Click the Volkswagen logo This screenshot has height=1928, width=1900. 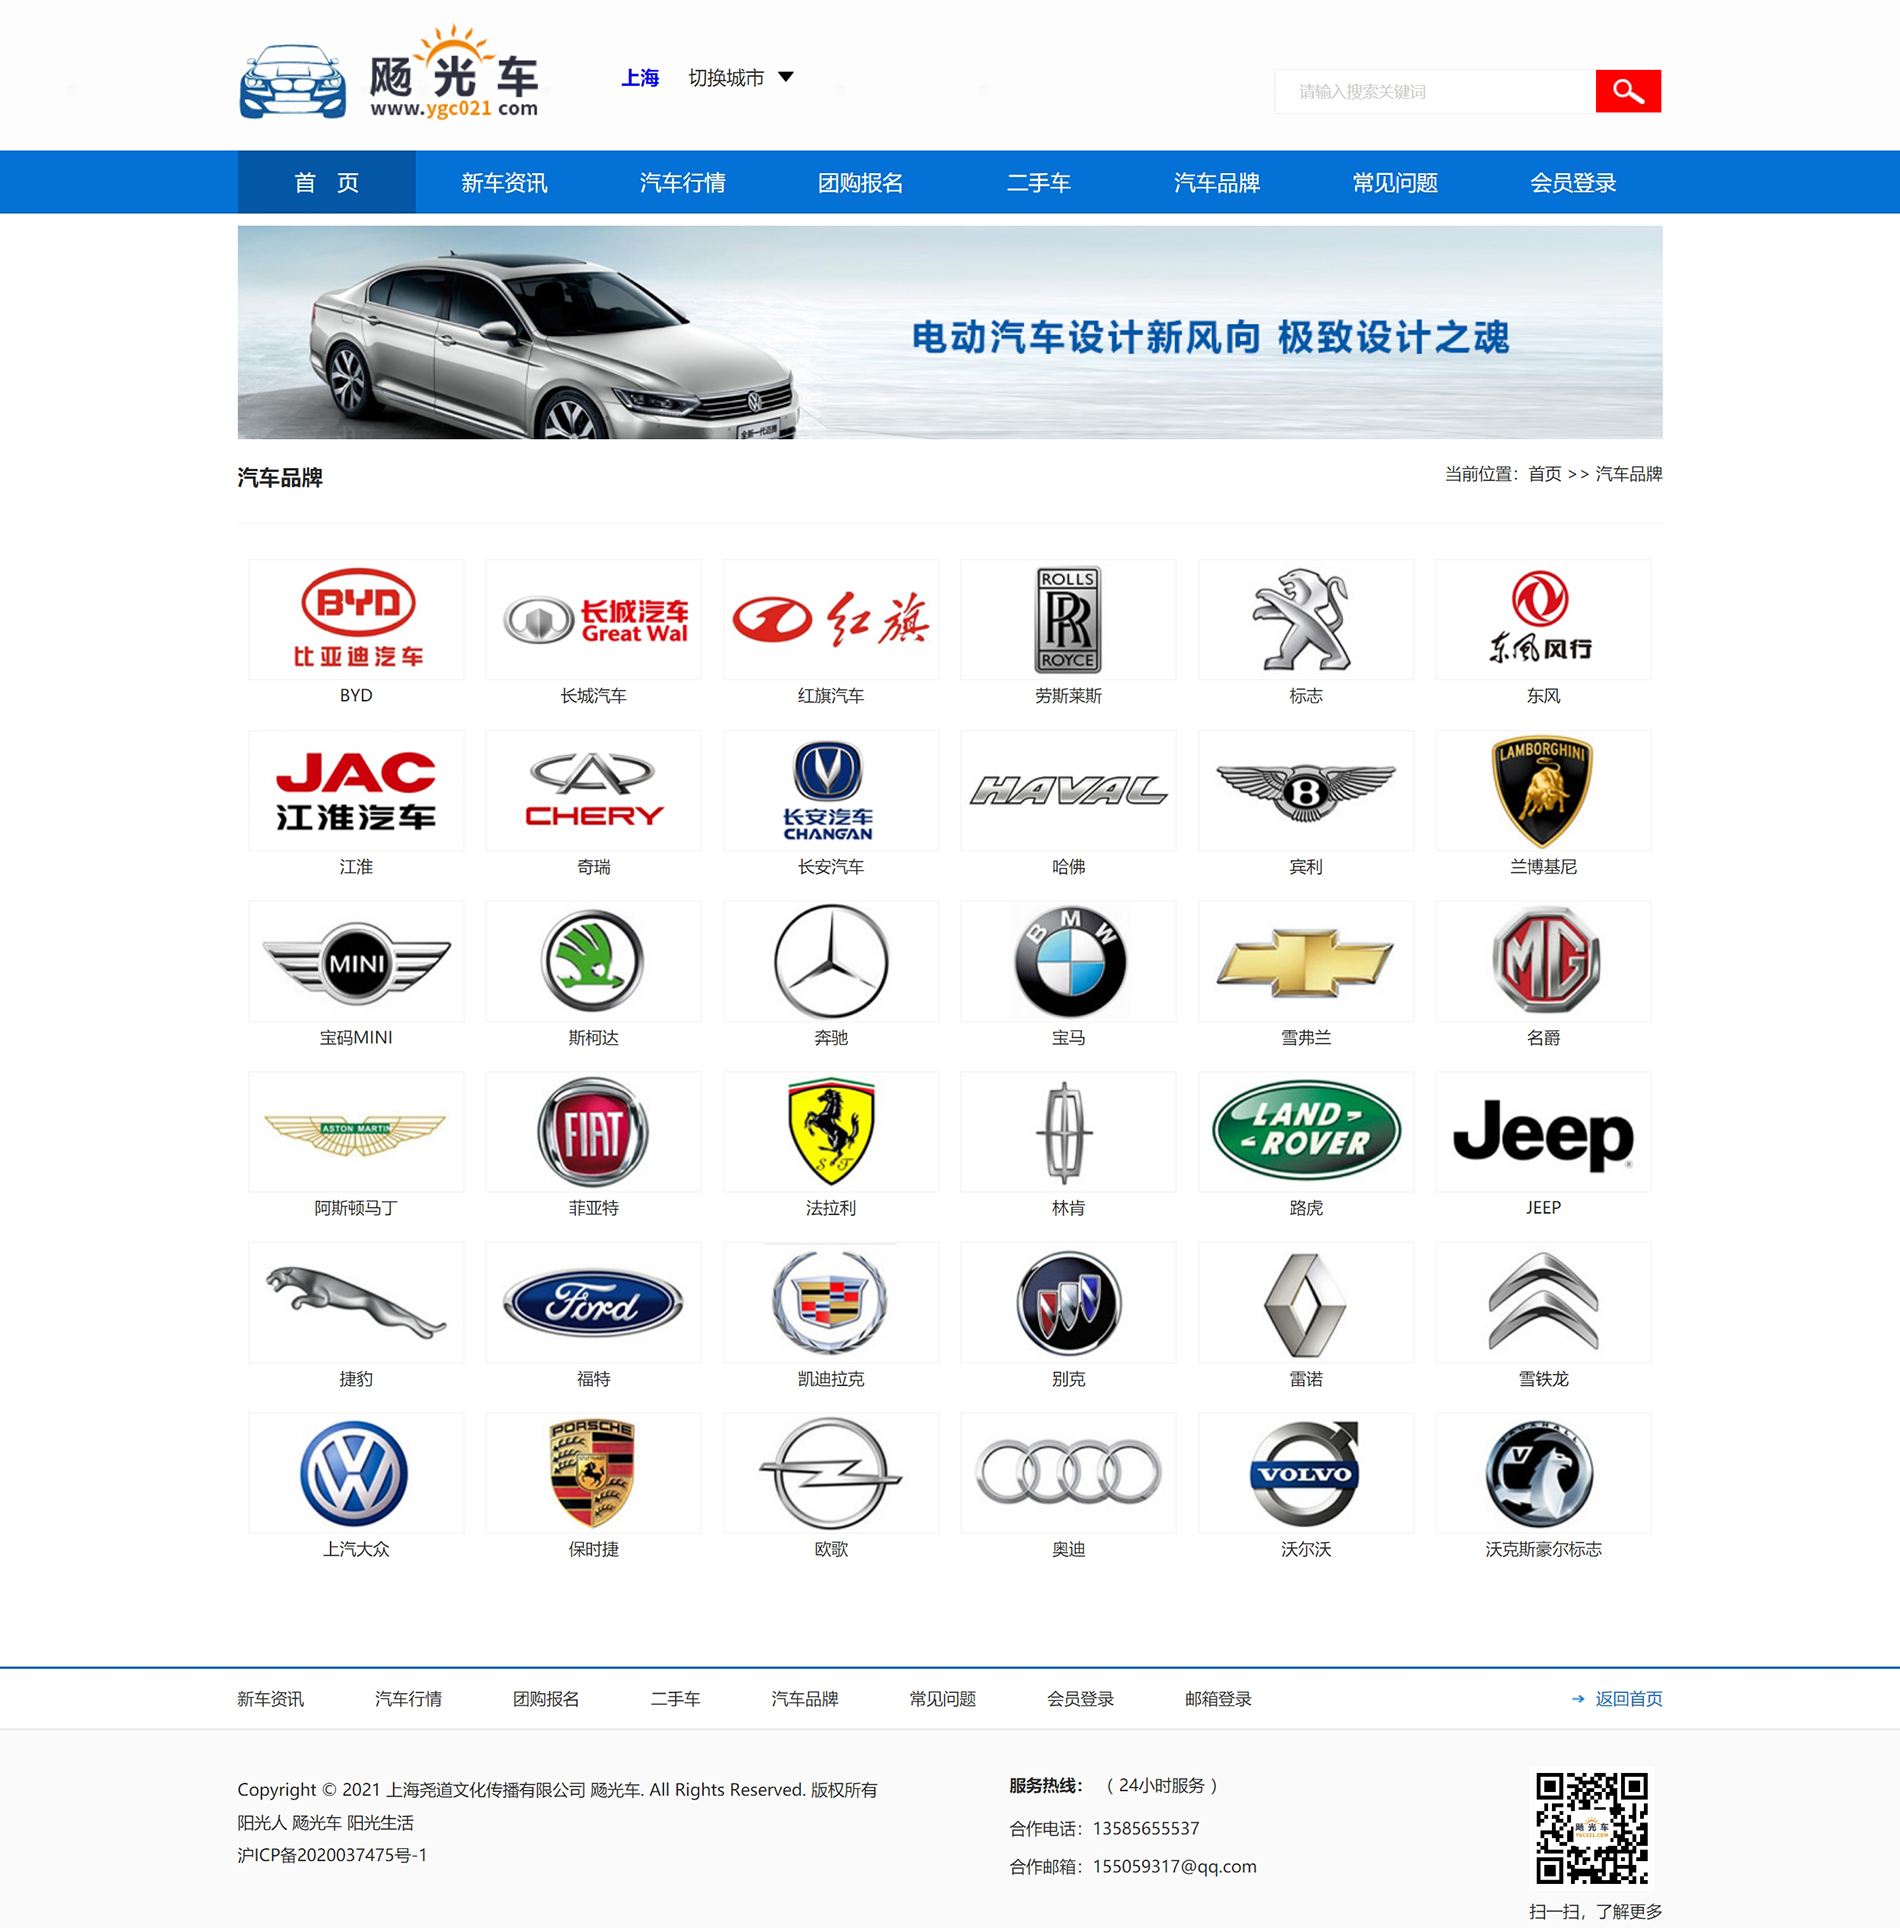click(356, 1473)
